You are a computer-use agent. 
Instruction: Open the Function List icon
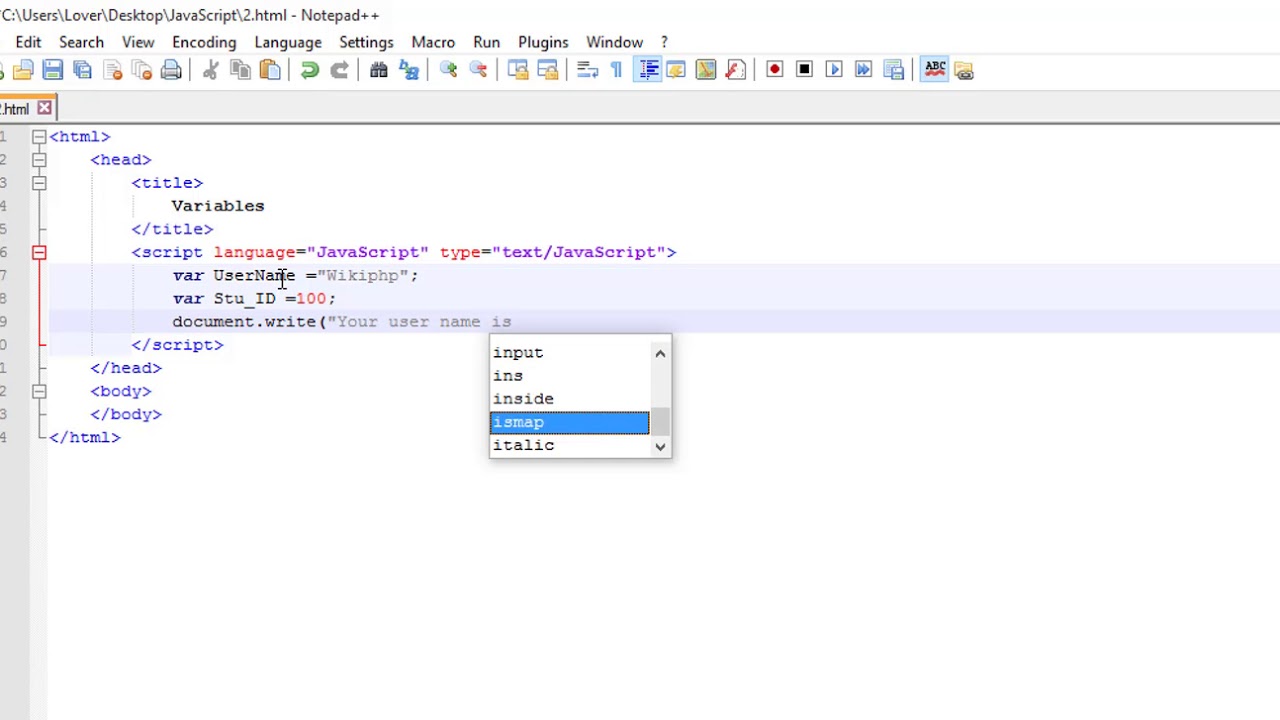[736, 70]
